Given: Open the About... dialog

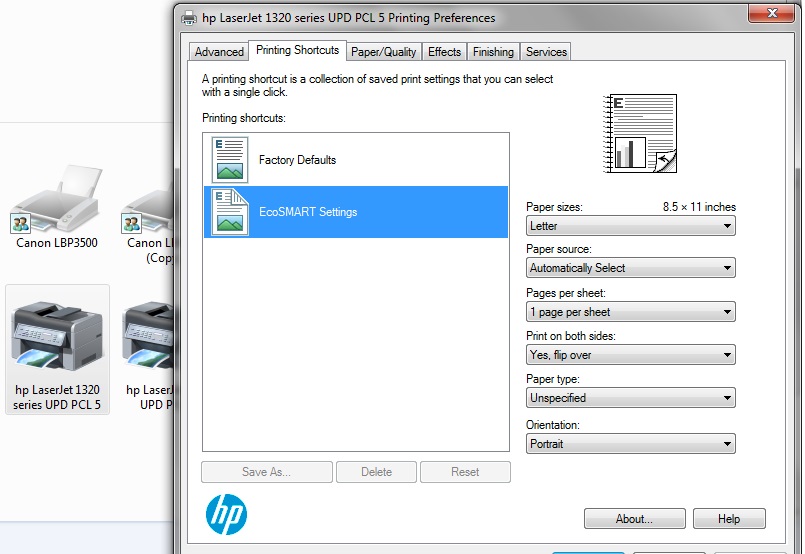Looking at the screenshot, I should (635, 519).
